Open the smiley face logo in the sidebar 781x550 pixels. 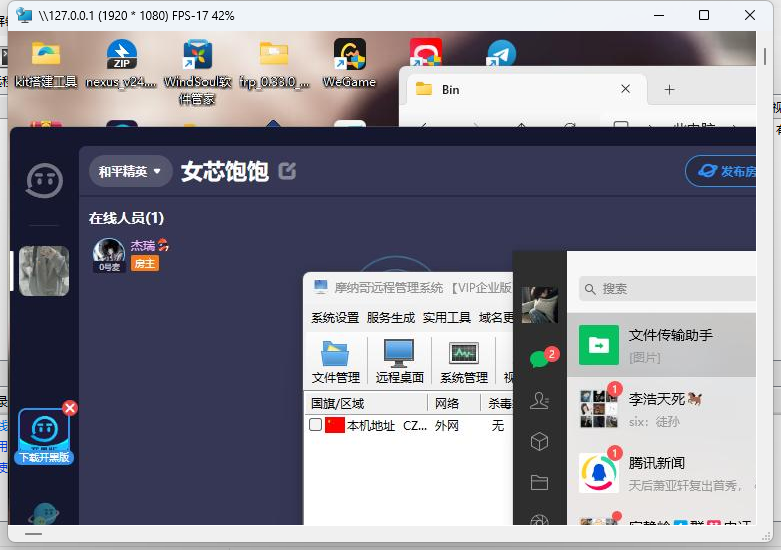tap(44, 180)
